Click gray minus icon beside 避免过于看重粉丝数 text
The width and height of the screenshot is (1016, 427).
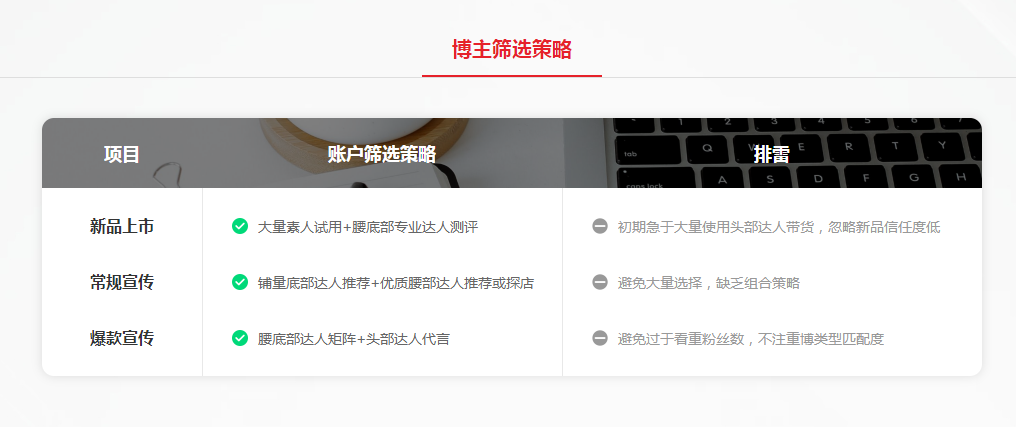point(600,338)
